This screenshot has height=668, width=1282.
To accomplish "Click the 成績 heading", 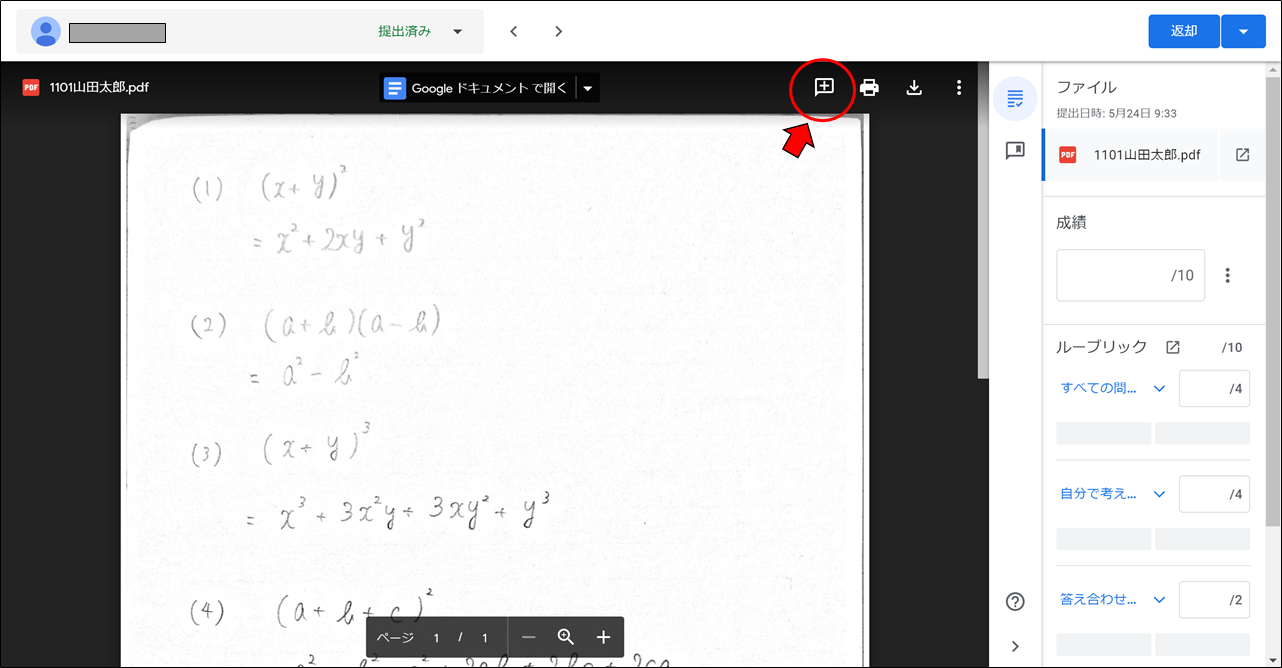I will coord(1071,222).
